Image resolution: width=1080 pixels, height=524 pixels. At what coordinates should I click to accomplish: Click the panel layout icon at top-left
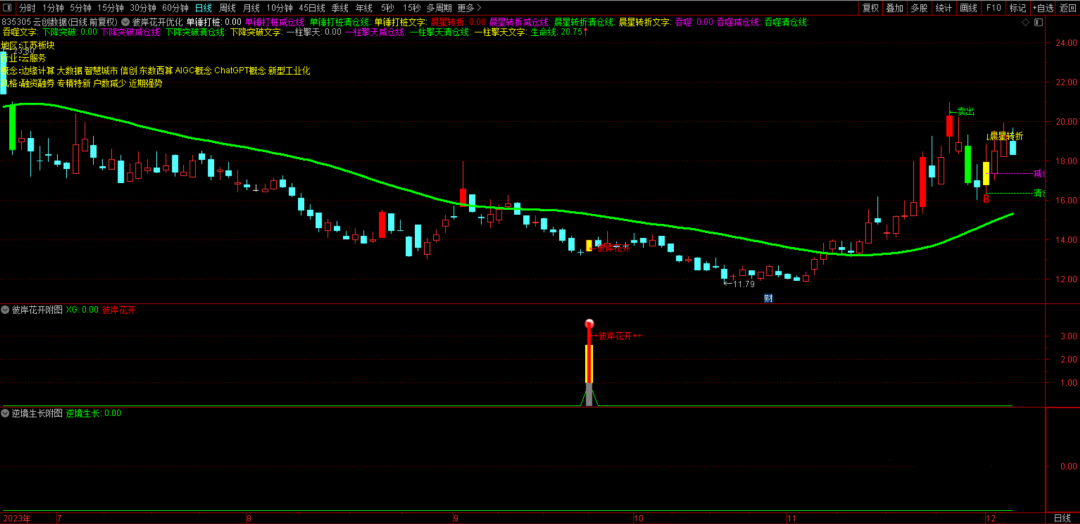(x=9, y=7)
